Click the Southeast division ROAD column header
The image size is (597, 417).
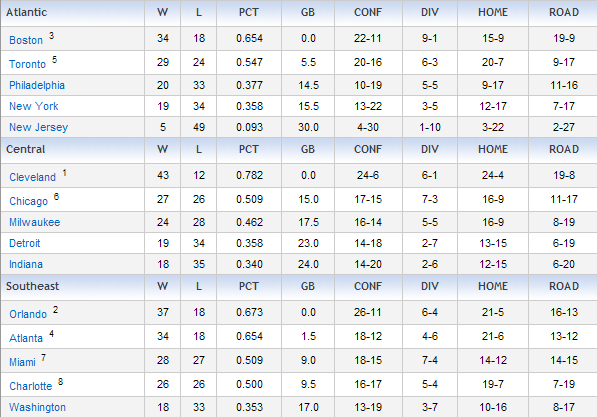pos(564,286)
